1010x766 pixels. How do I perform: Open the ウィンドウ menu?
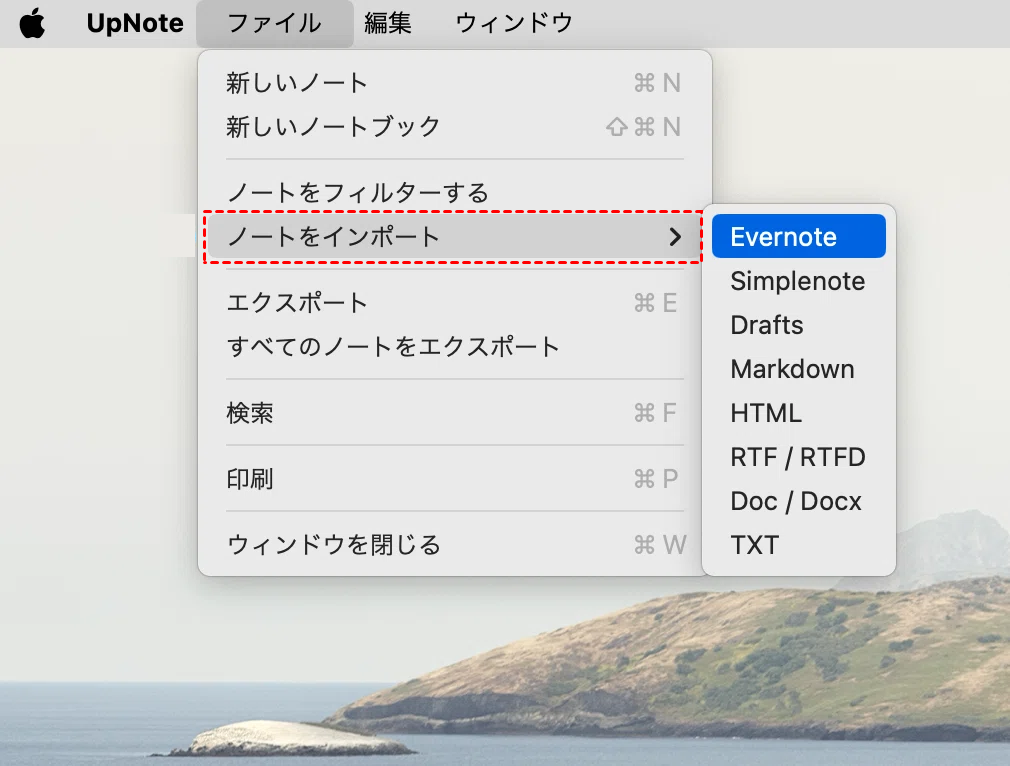pyautogui.click(x=514, y=23)
